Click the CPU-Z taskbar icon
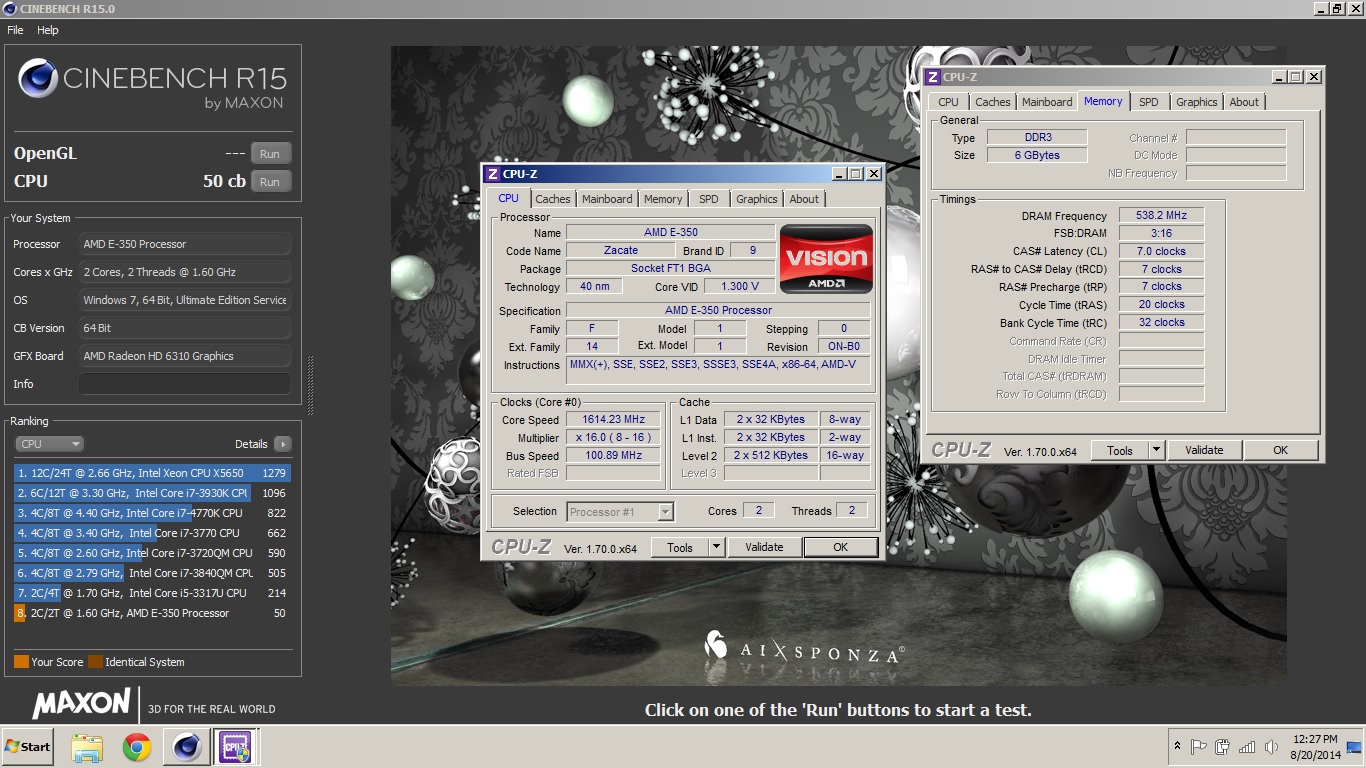The image size is (1366, 768). pyautogui.click(x=236, y=747)
